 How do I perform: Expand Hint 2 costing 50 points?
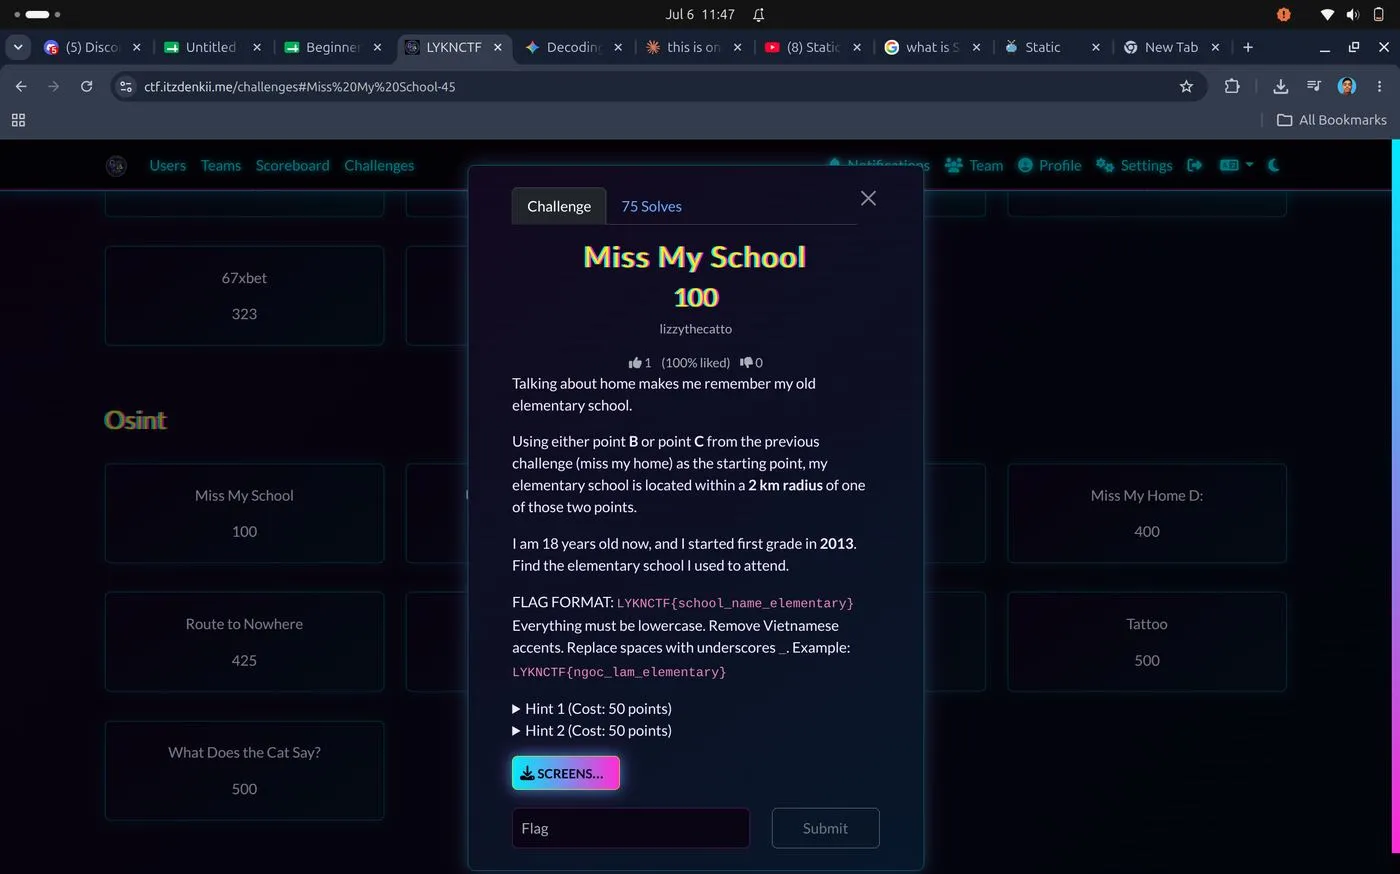tap(592, 730)
